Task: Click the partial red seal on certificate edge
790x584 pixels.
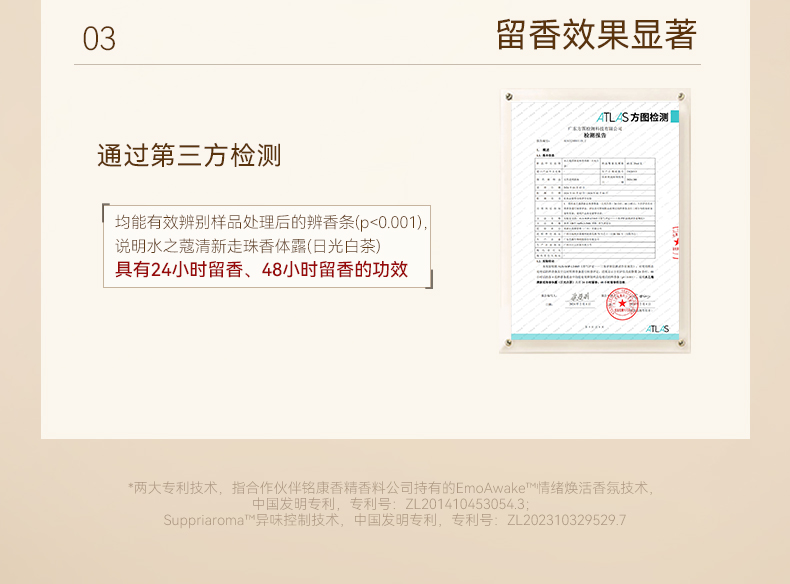Action: point(676,243)
